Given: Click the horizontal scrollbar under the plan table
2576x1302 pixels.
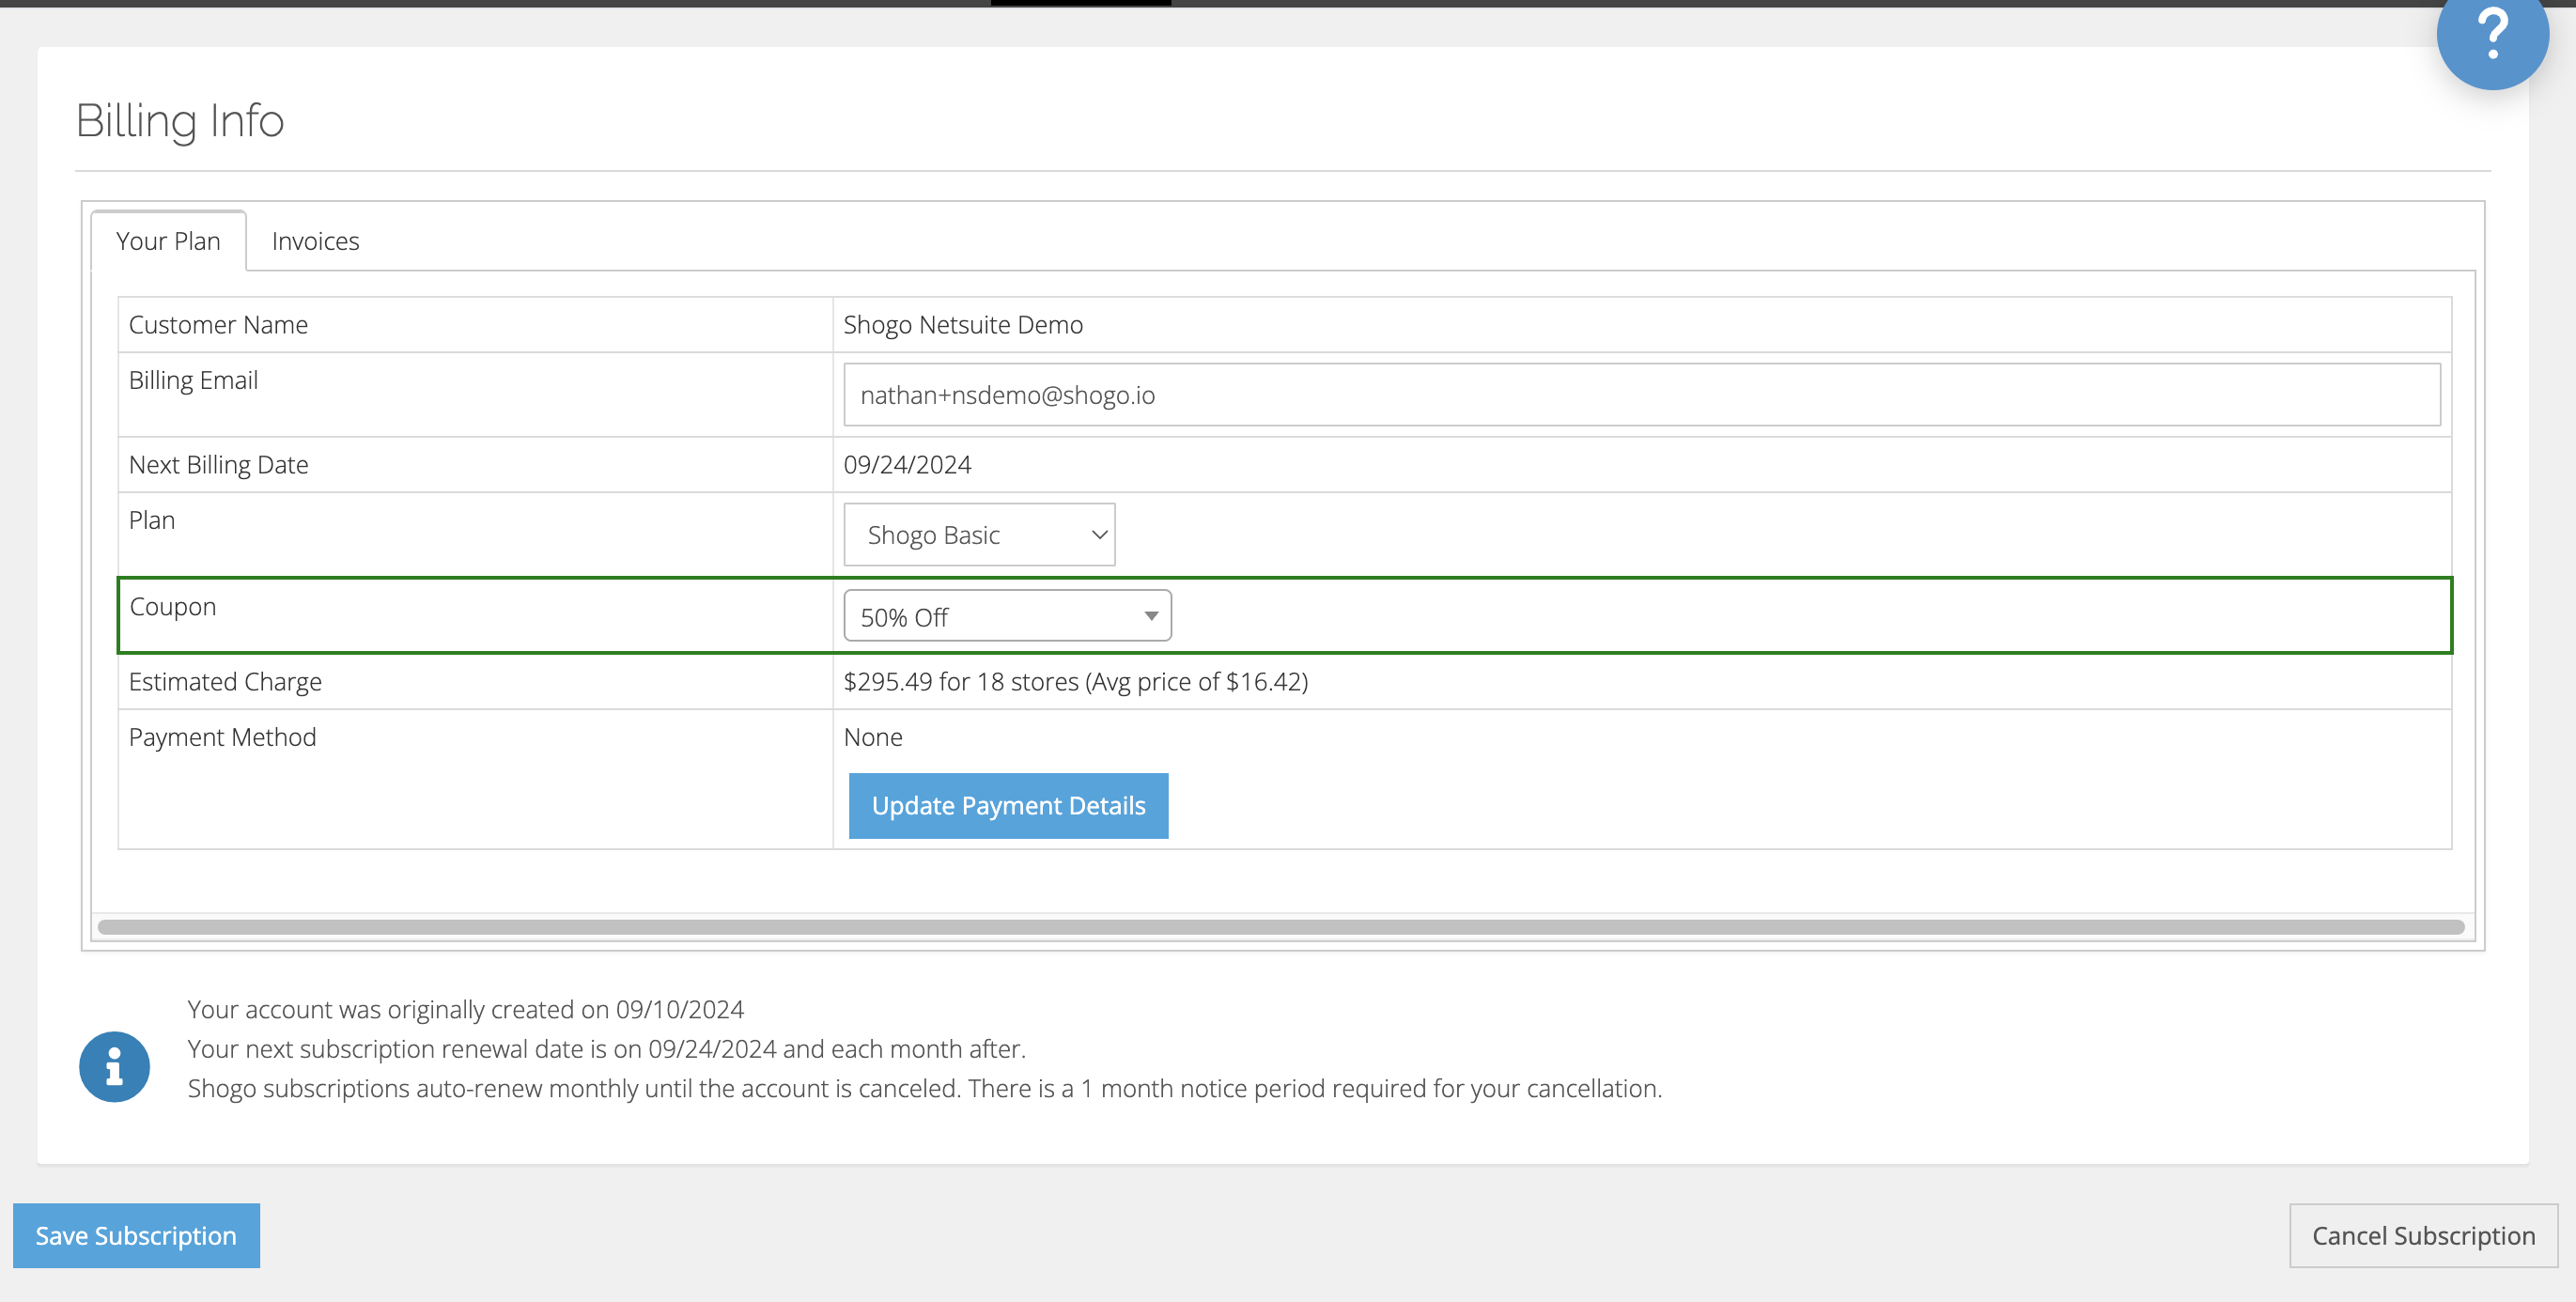Looking at the screenshot, I should click(x=1281, y=927).
